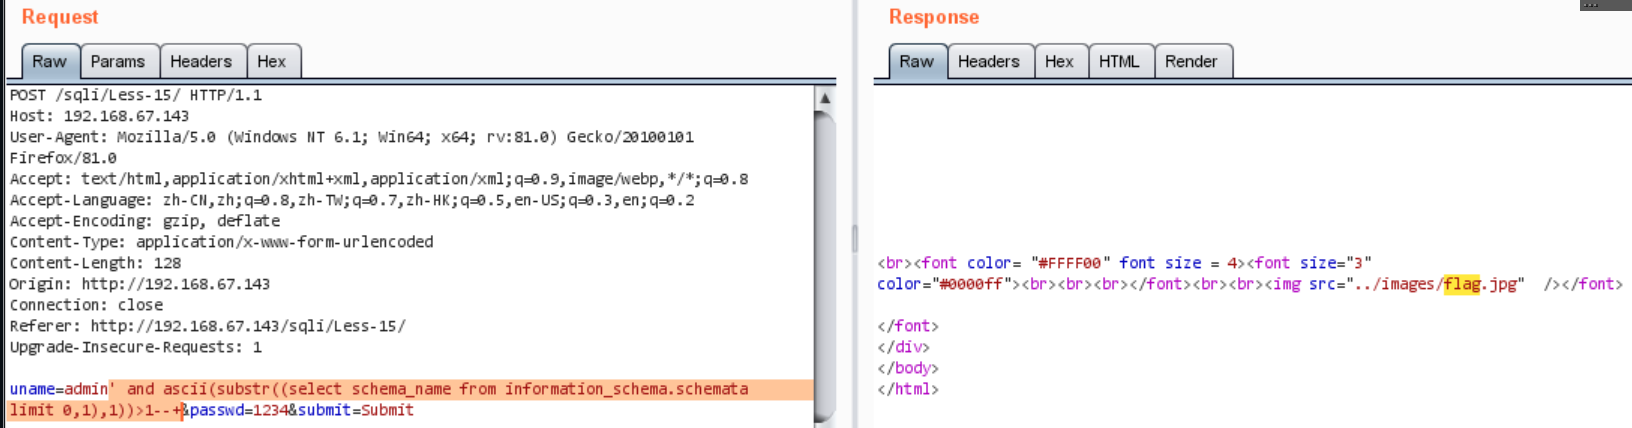The width and height of the screenshot is (1632, 428).
Task: Select the Request Raw tab
Action: [50, 61]
